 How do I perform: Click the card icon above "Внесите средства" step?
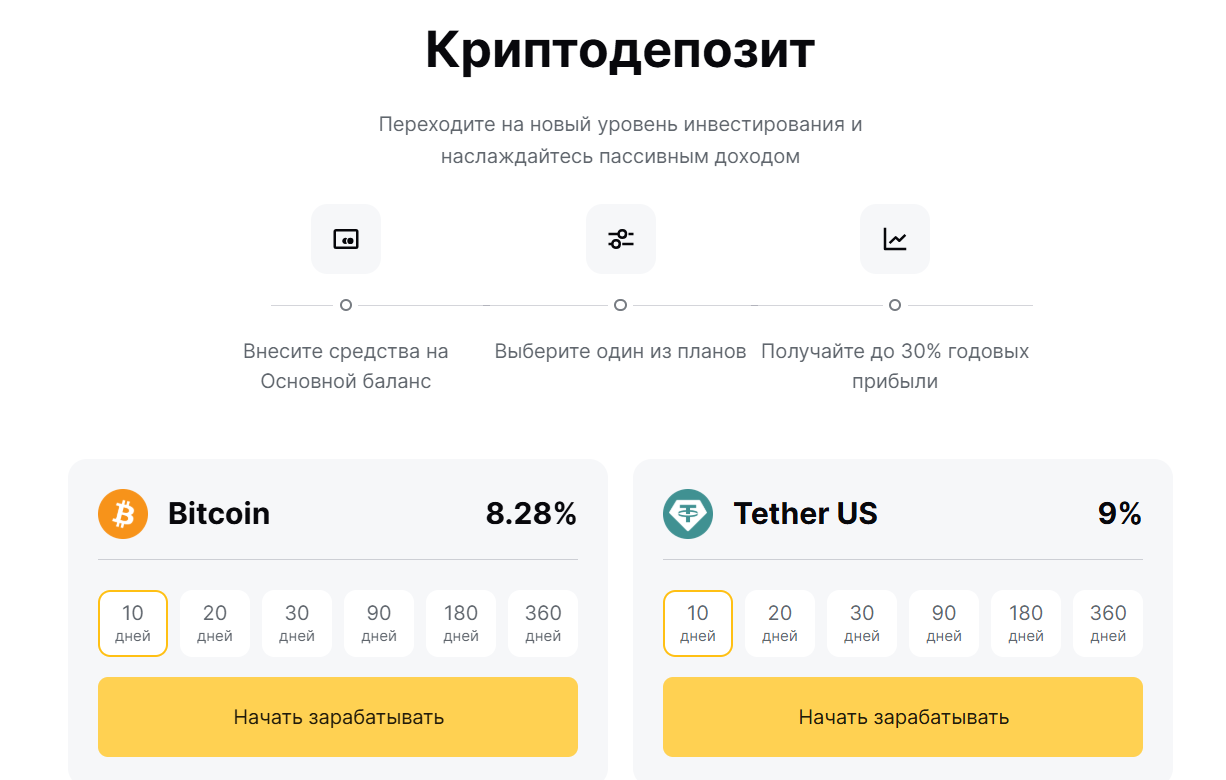point(345,238)
